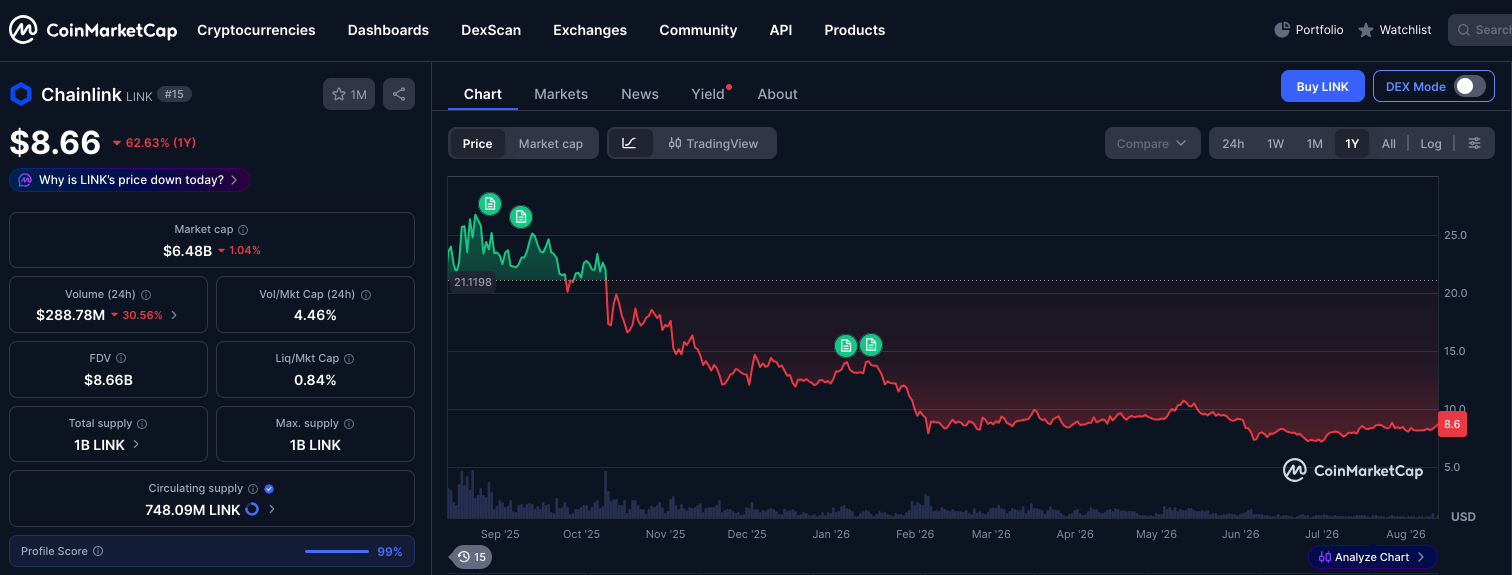
Task: Click info icon next to Volume (24h)
Action: [146, 295]
